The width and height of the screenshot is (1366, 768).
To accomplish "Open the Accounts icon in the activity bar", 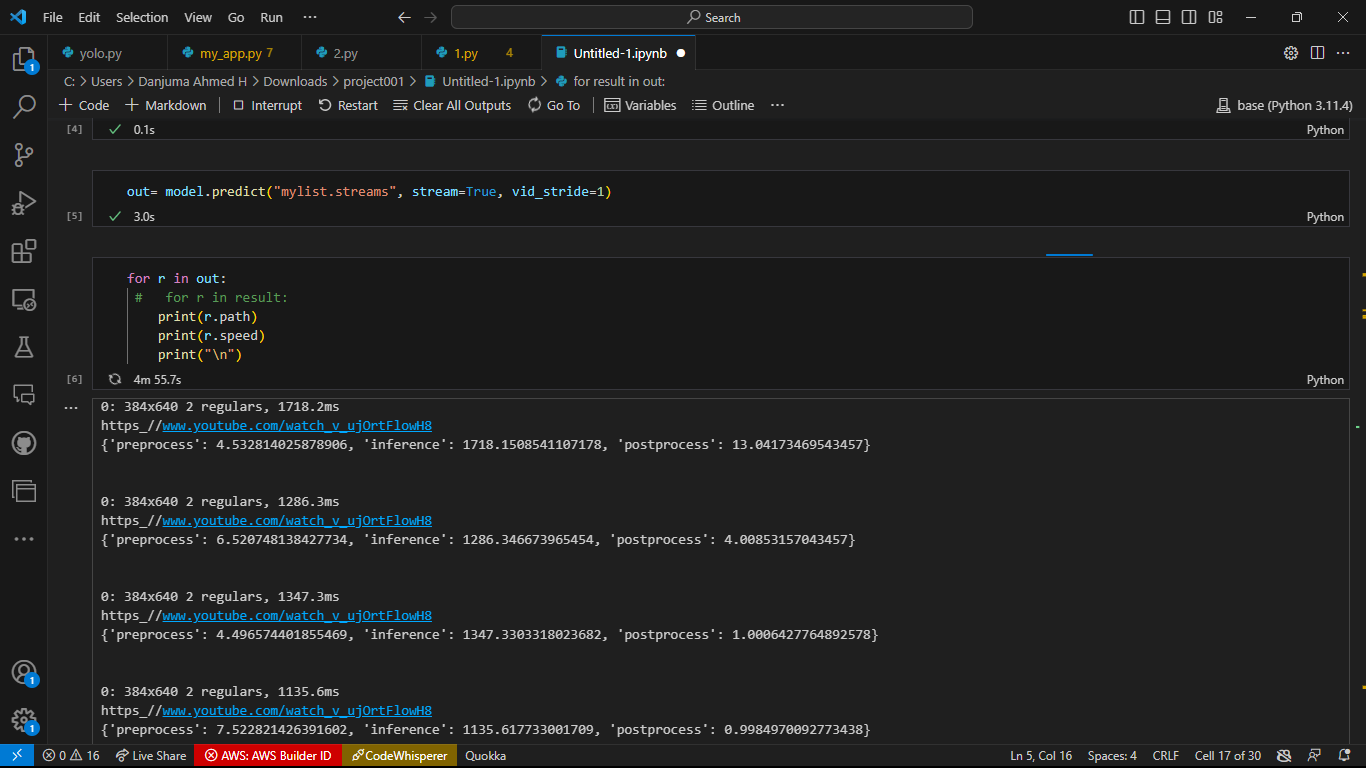I will [24, 672].
